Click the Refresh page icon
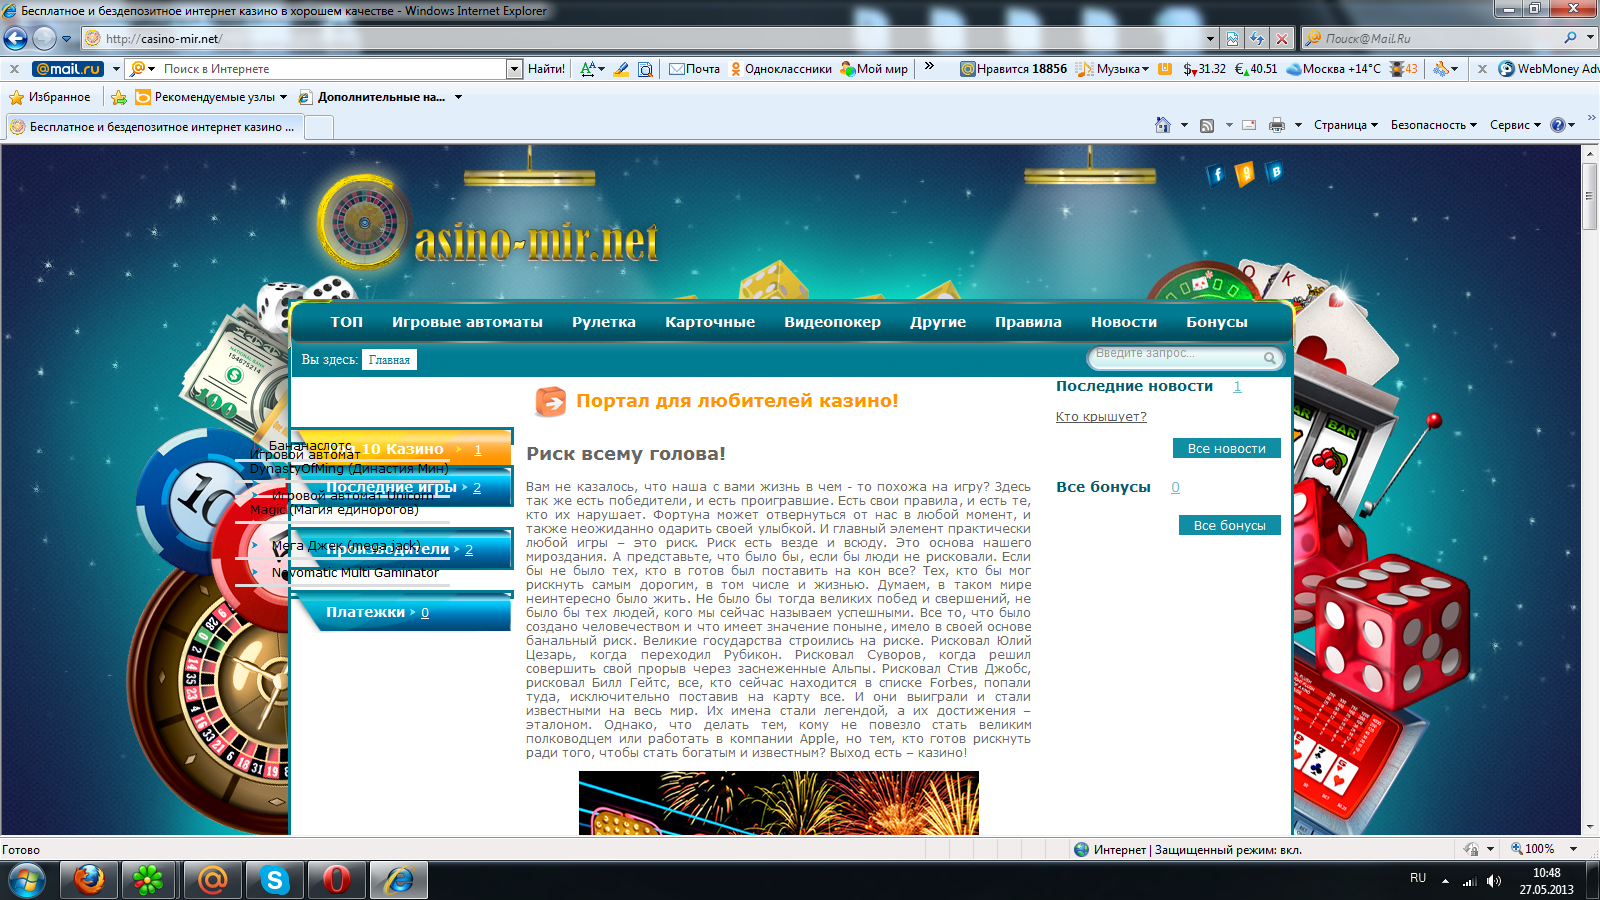The width and height of the screenshot is (1600, 900). click(x=1257, y=39)
